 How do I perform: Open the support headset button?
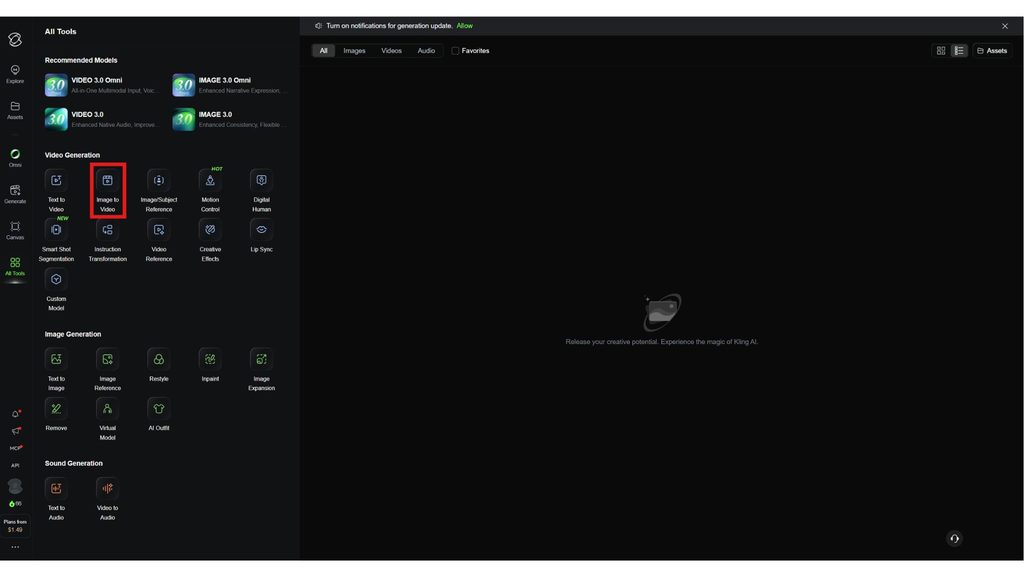pos(954,538)
